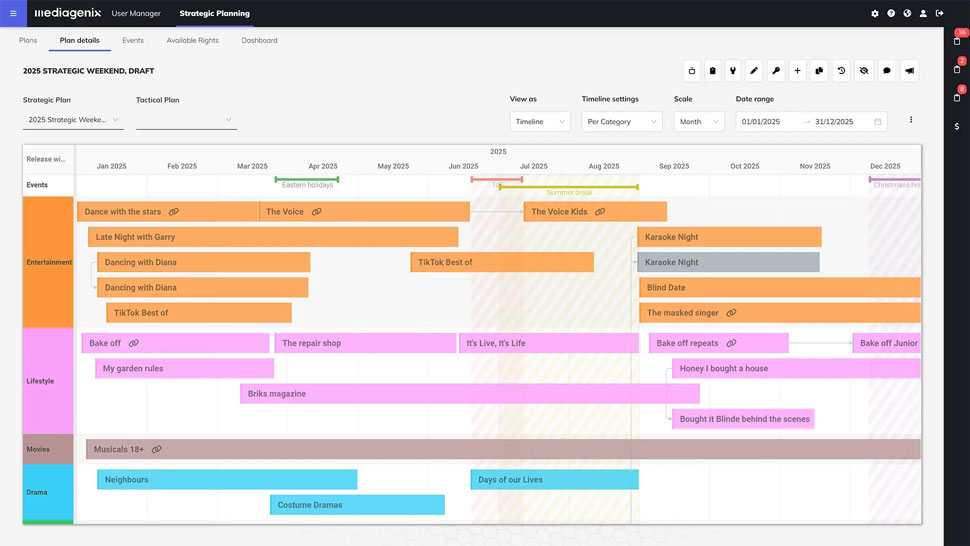The width and height of the screenshot is (970, 546).
Task: Click the dollar sign icon in right sidebar
Action: (x=957, y=127)
